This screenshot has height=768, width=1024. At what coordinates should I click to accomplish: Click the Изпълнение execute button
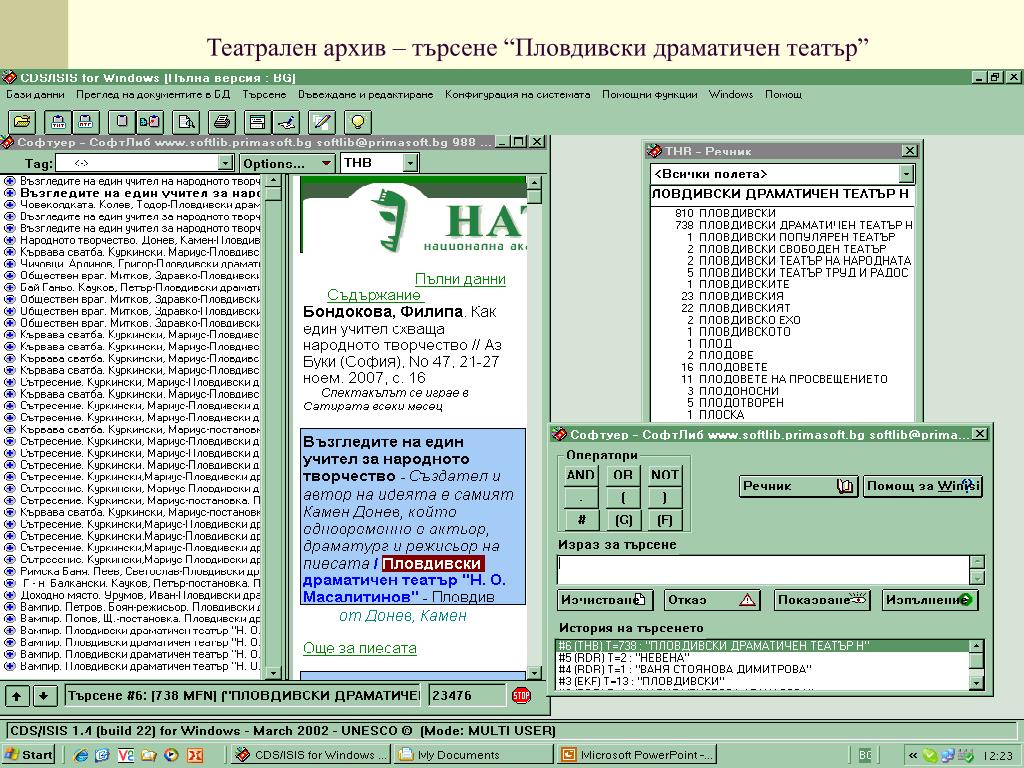929,600
